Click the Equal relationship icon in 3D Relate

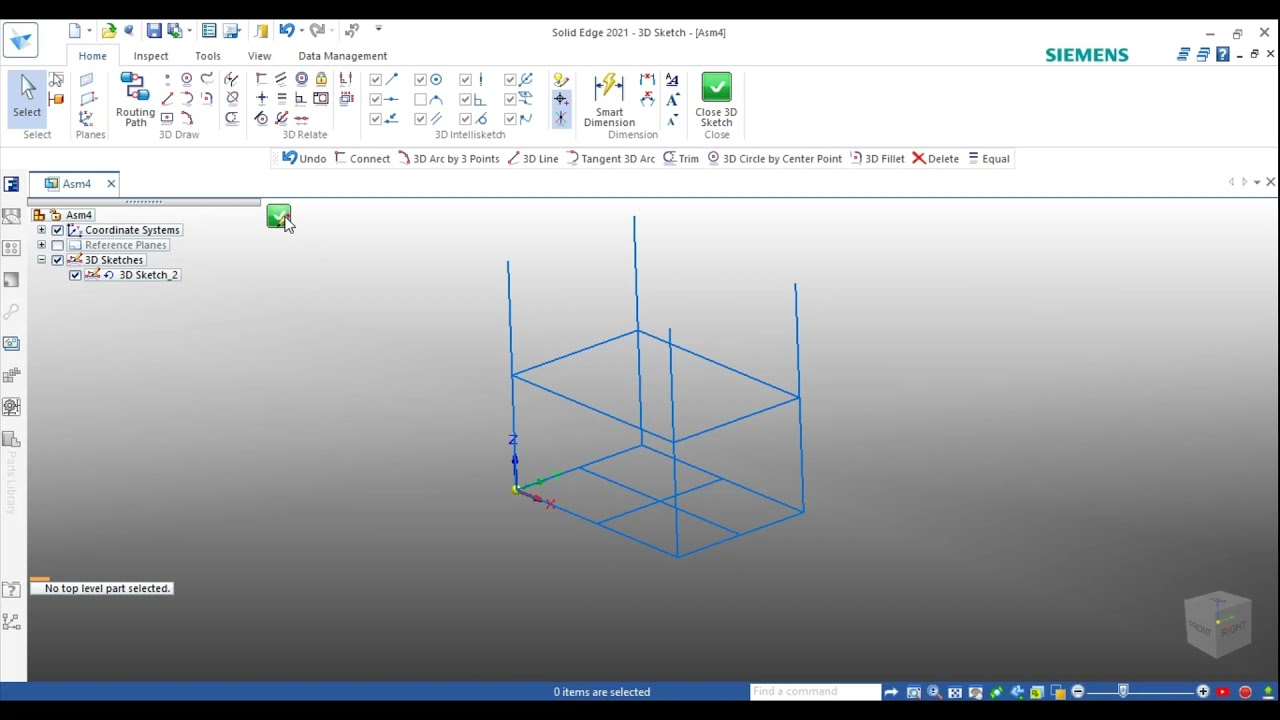(282, 98)
